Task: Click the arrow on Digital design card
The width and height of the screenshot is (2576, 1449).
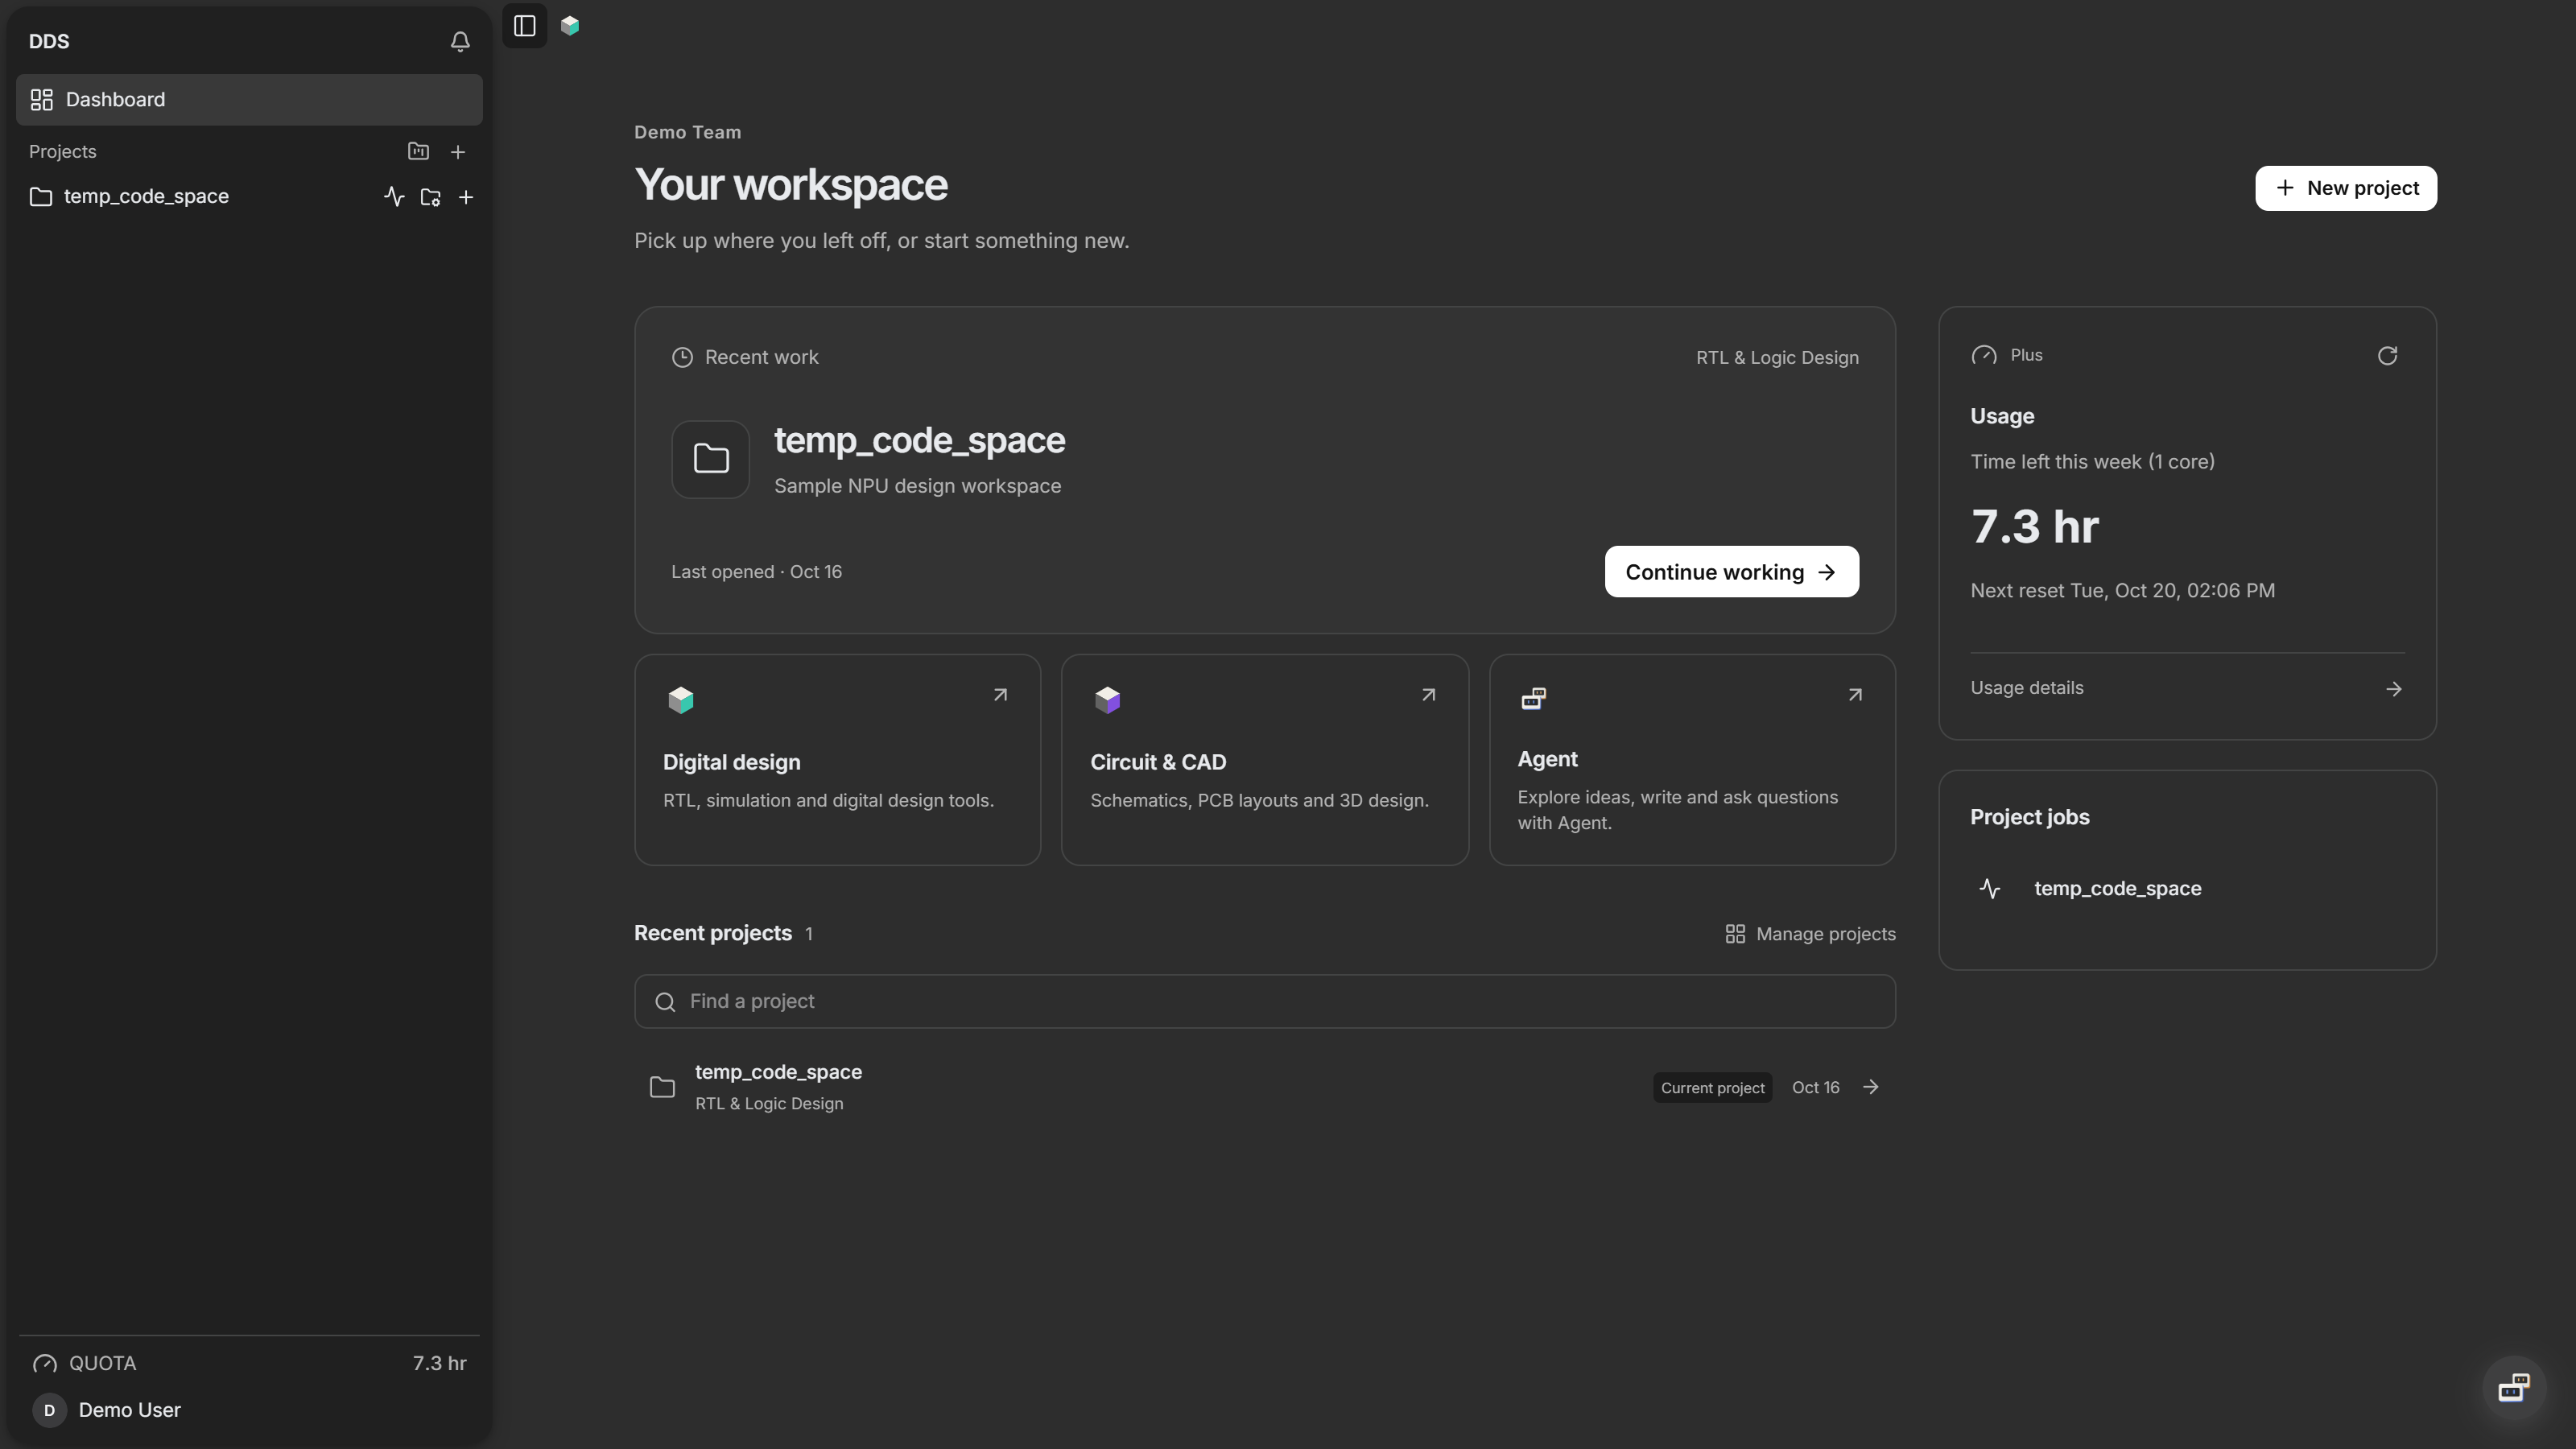Action: pyautogui.click(x=1000, y=695)
